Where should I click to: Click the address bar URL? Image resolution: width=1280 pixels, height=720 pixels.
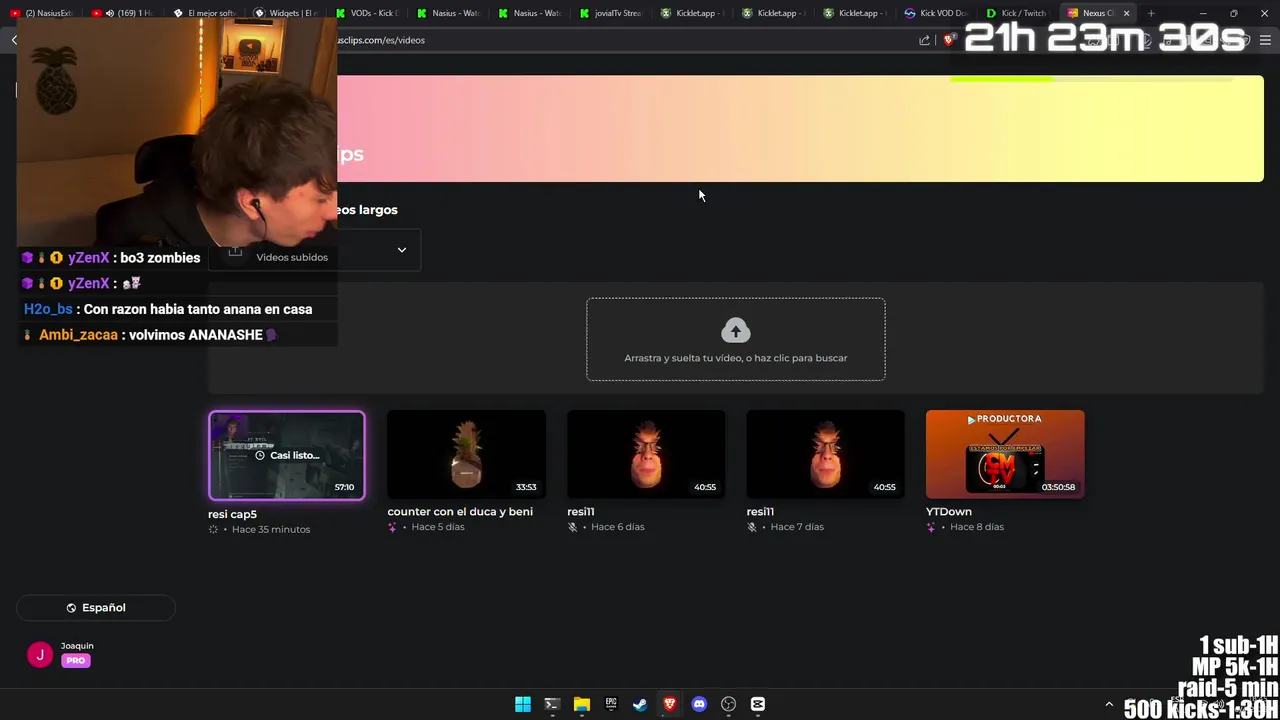point(381,40)
